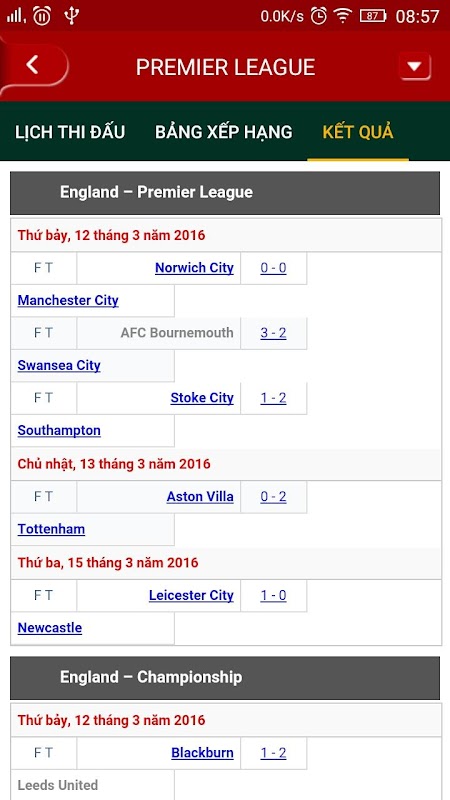This screenshot has height=800, width=450.
Task: Open Stoke City team link
Action: 202,398
